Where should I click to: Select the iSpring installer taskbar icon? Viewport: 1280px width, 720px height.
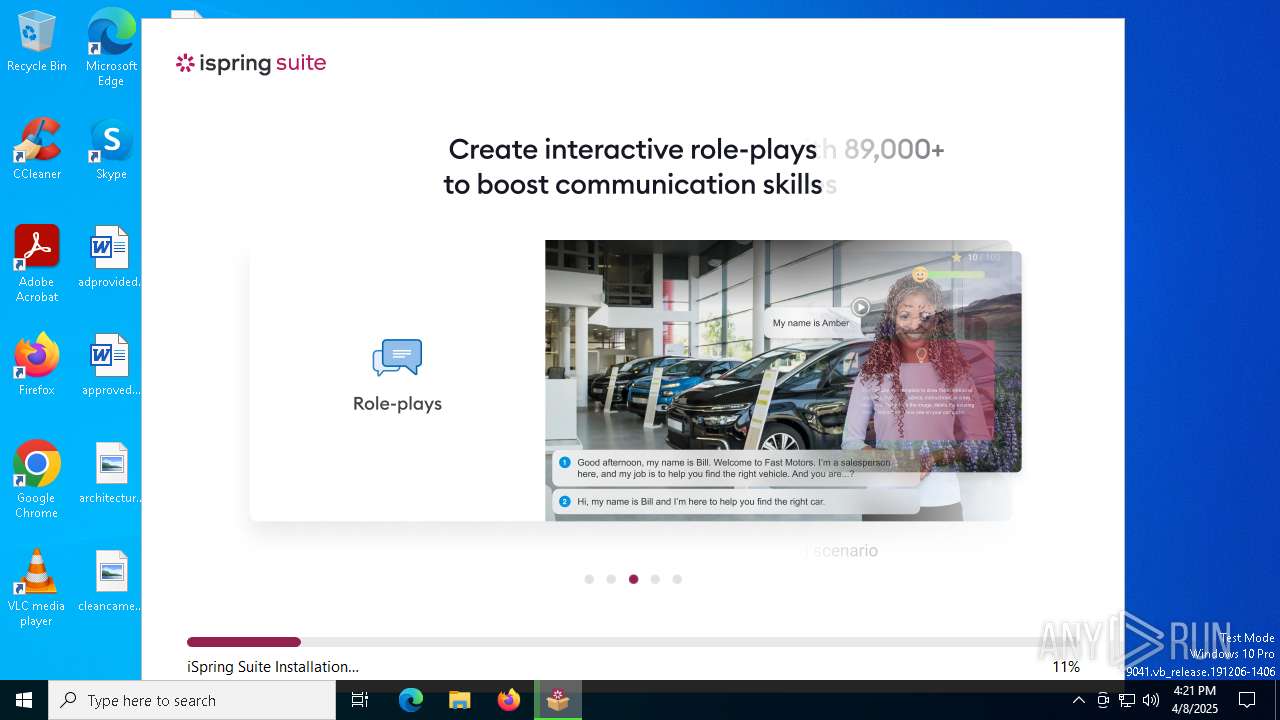click(x=558, y=700)
